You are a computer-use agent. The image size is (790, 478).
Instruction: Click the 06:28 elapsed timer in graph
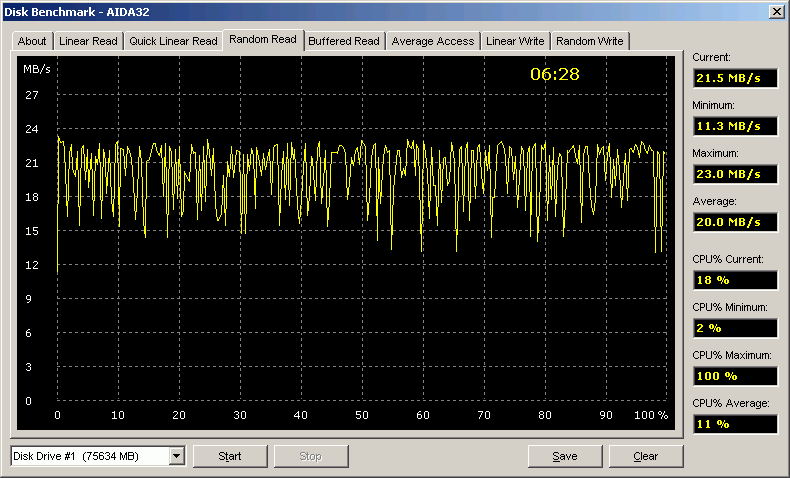click(x=555, y=74)
